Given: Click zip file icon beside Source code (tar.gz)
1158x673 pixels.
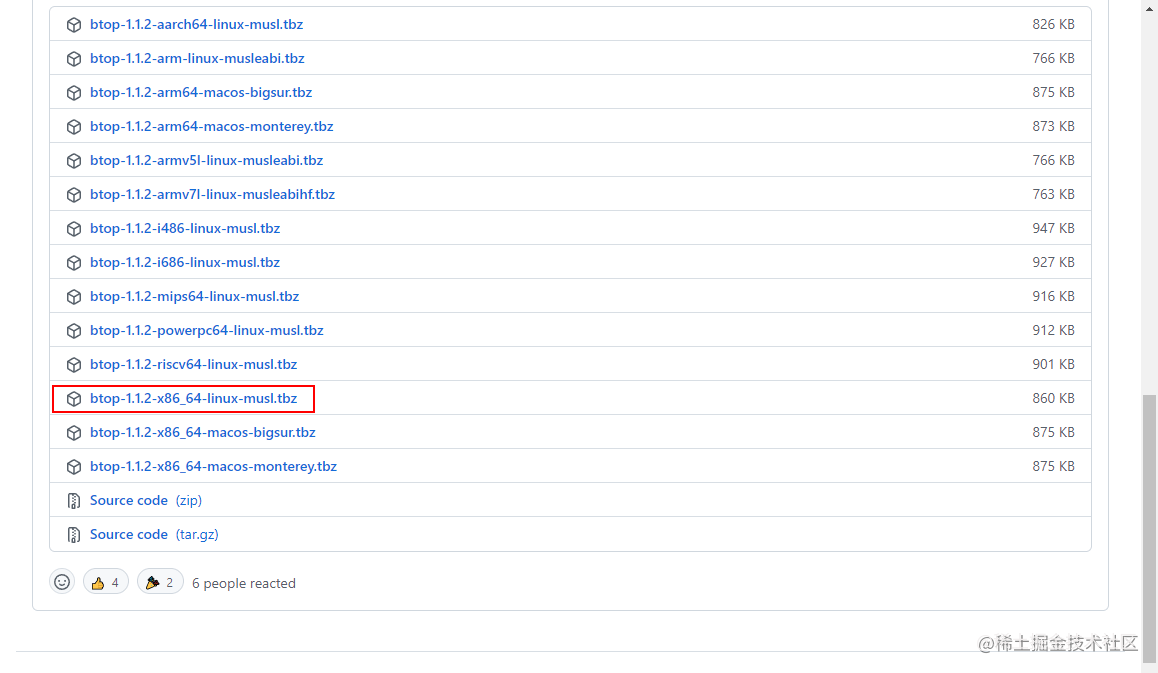Looking at the screenshot, I should (x=74, y=535).
